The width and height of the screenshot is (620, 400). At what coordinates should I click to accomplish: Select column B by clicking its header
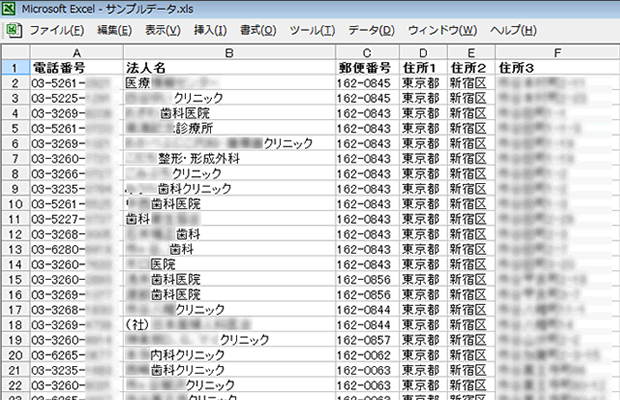click(229, 51)
